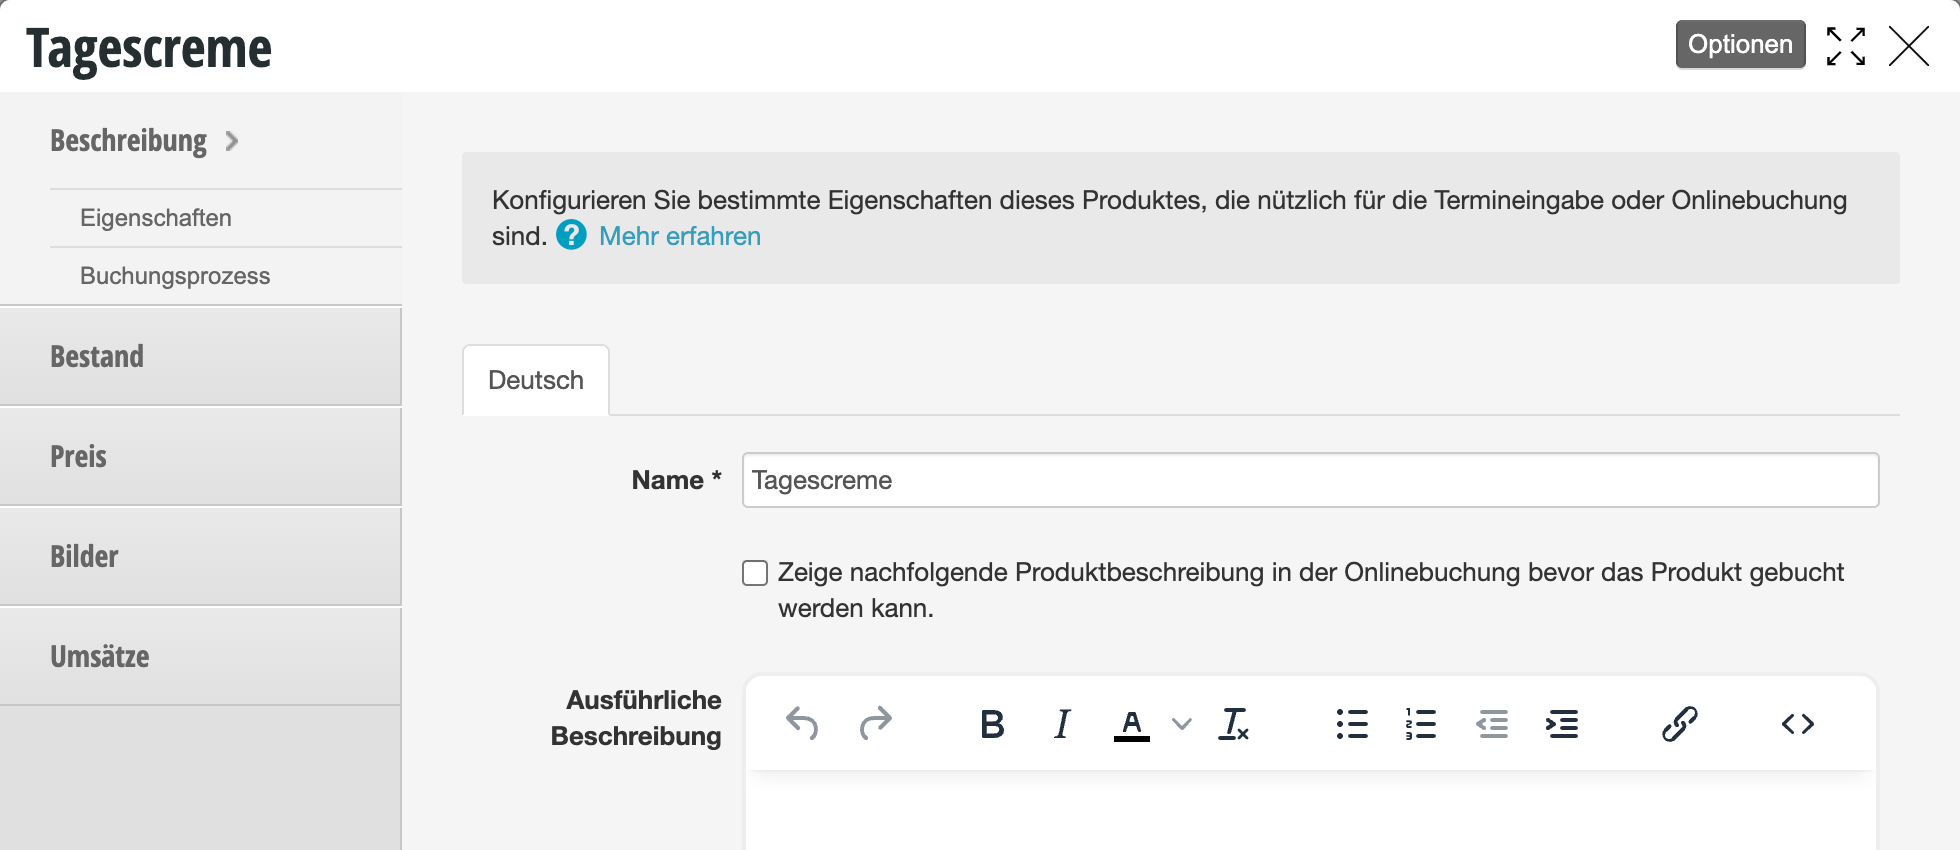
Task: Toggle fullscreen mode for the dialog
Action: click(1846, 46)
